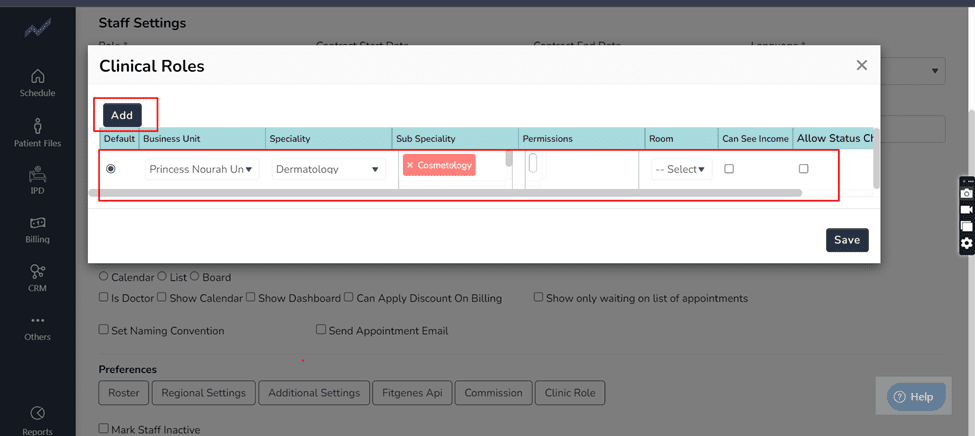Tick the Allow Status Change checkbox
975x436 pixels.
point(803,169)
